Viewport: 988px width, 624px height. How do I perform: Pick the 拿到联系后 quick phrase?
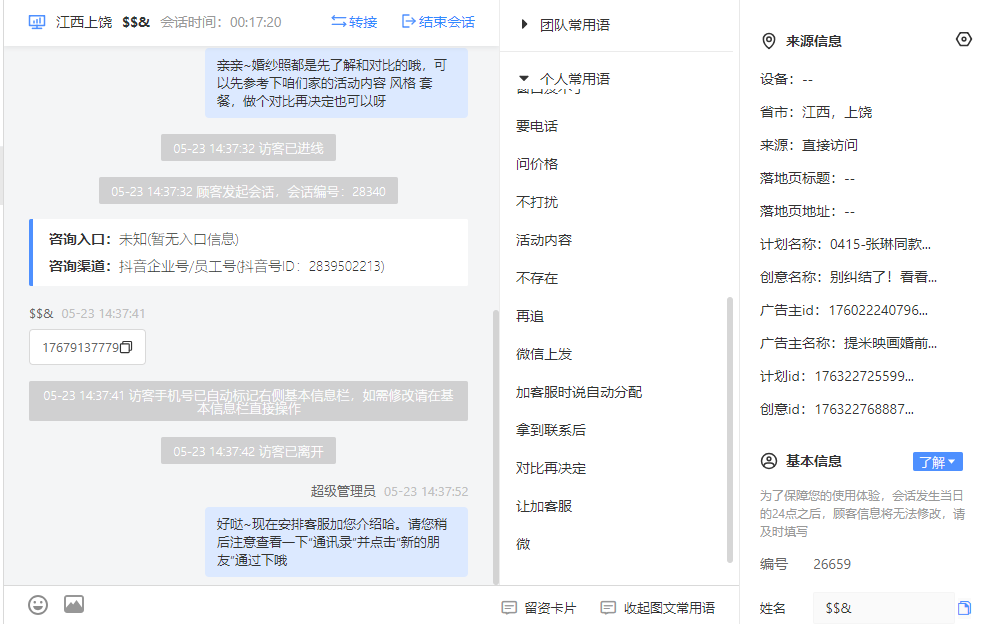[551, 430]
